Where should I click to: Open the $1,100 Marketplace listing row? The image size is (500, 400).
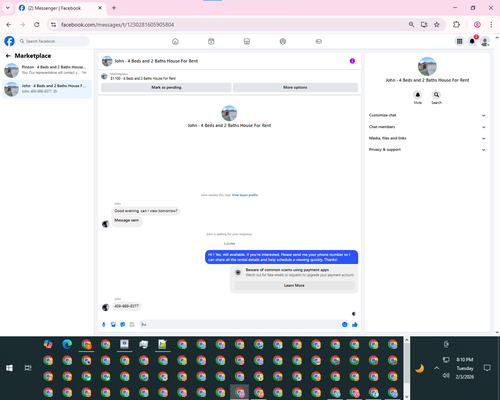(x=229, y=76)
